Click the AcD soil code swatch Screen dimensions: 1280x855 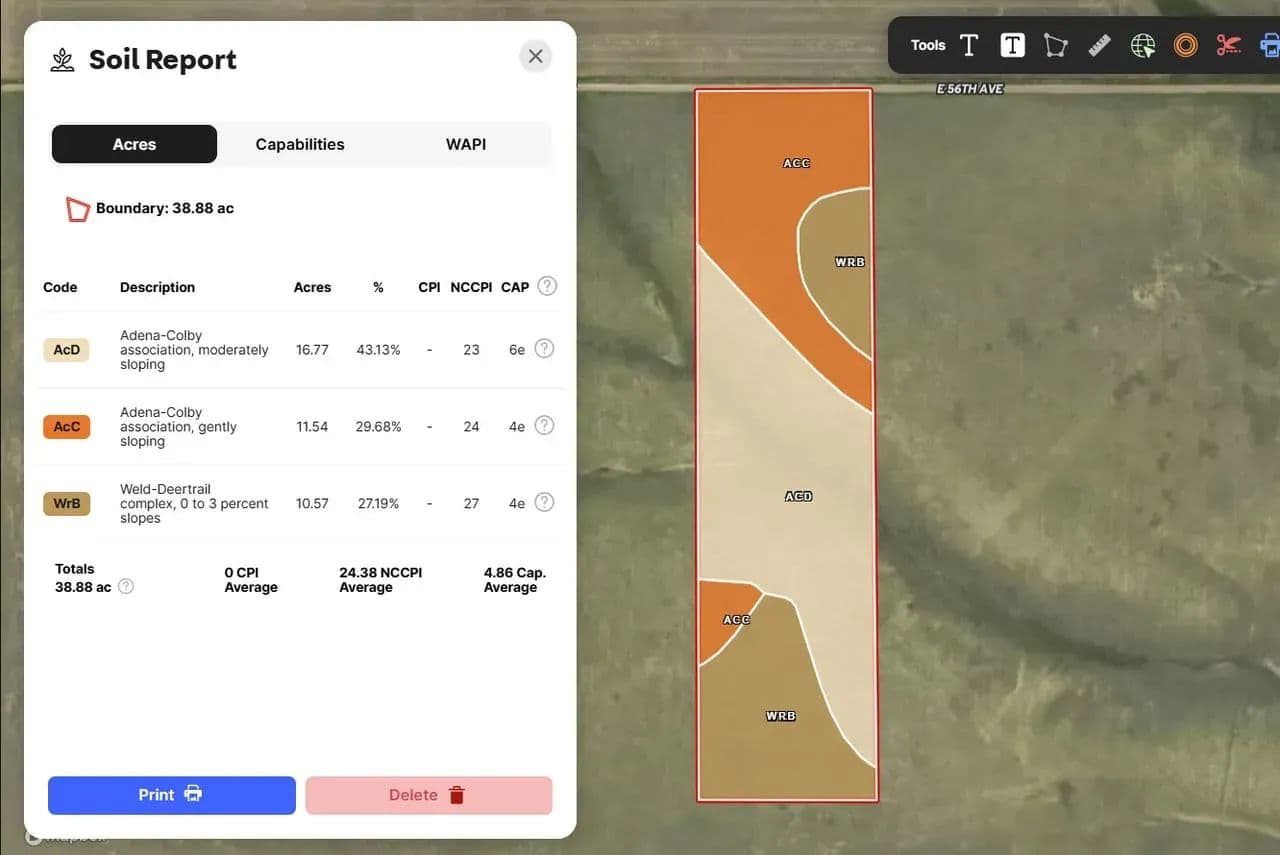click(67, 350)
